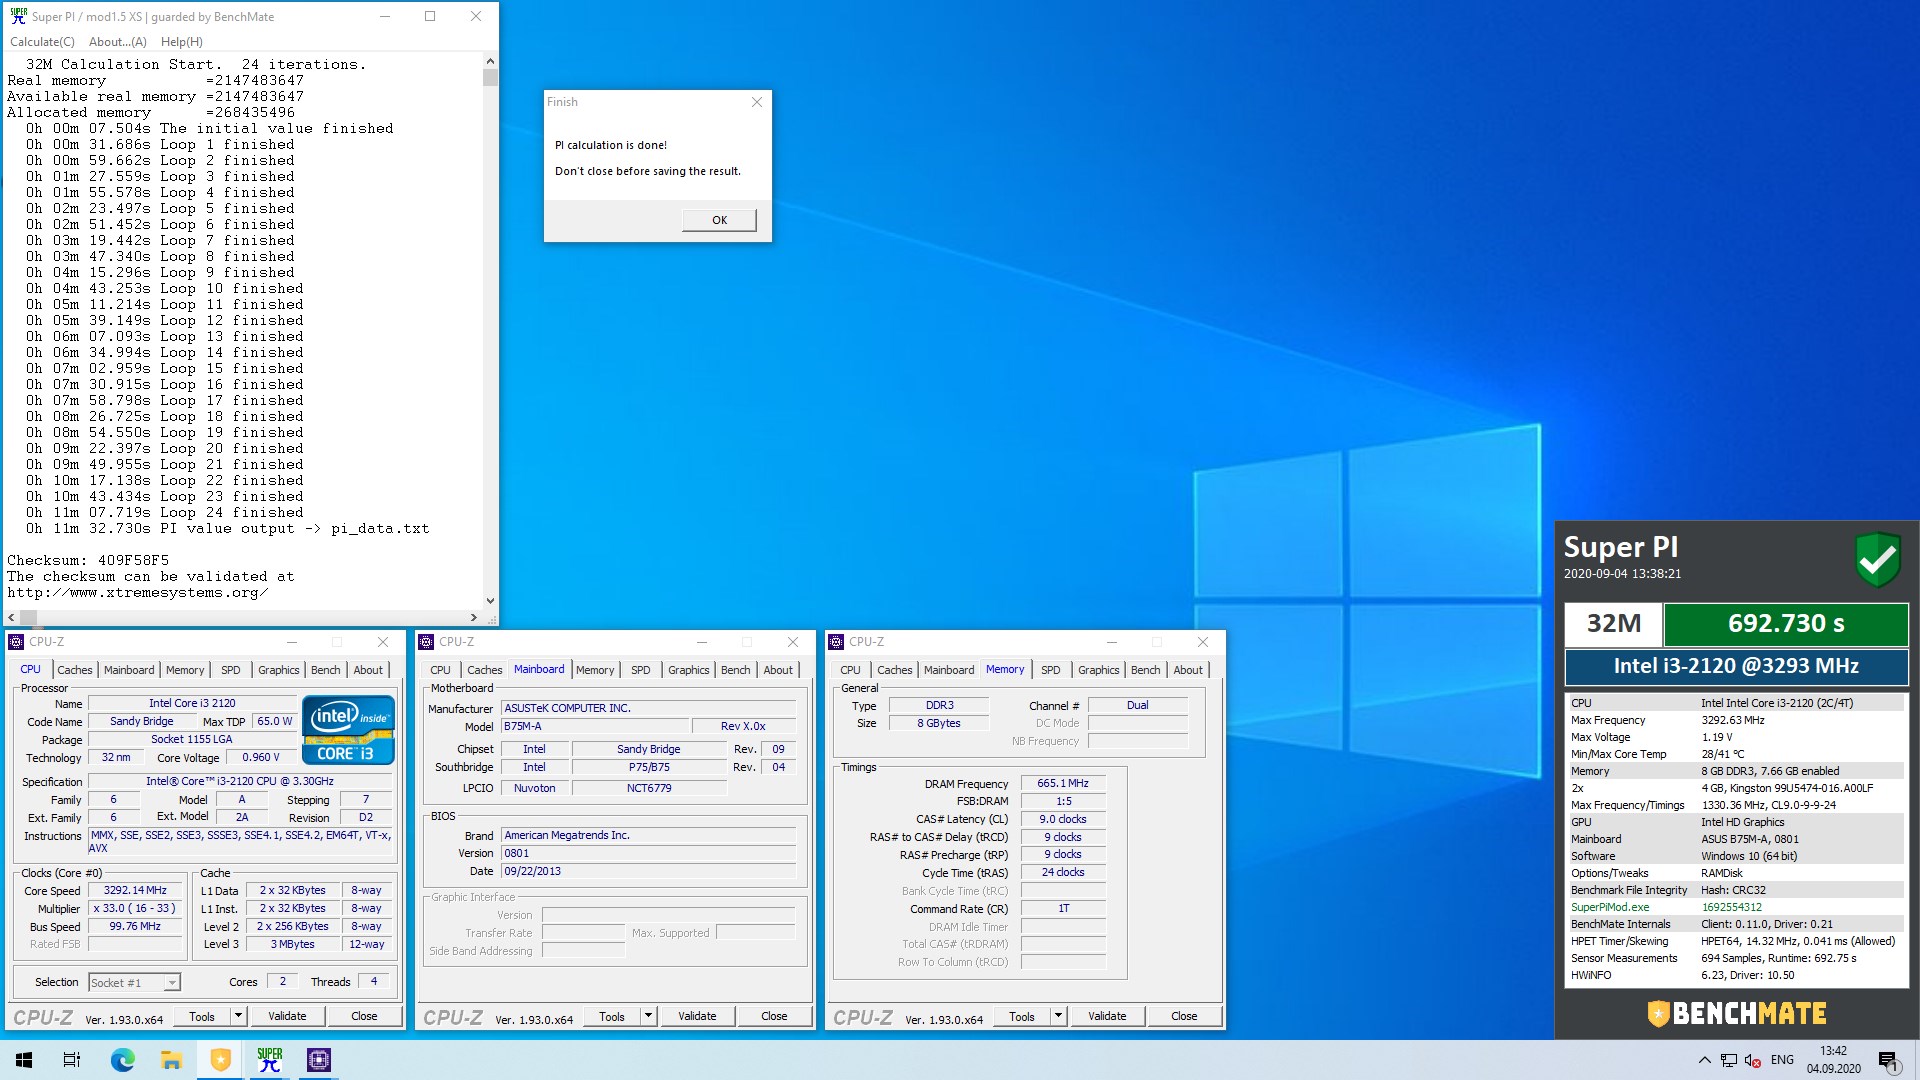Click the Intel Core i3 logo badge
The image size is (1920, 1080).
[x=348, y=730]
